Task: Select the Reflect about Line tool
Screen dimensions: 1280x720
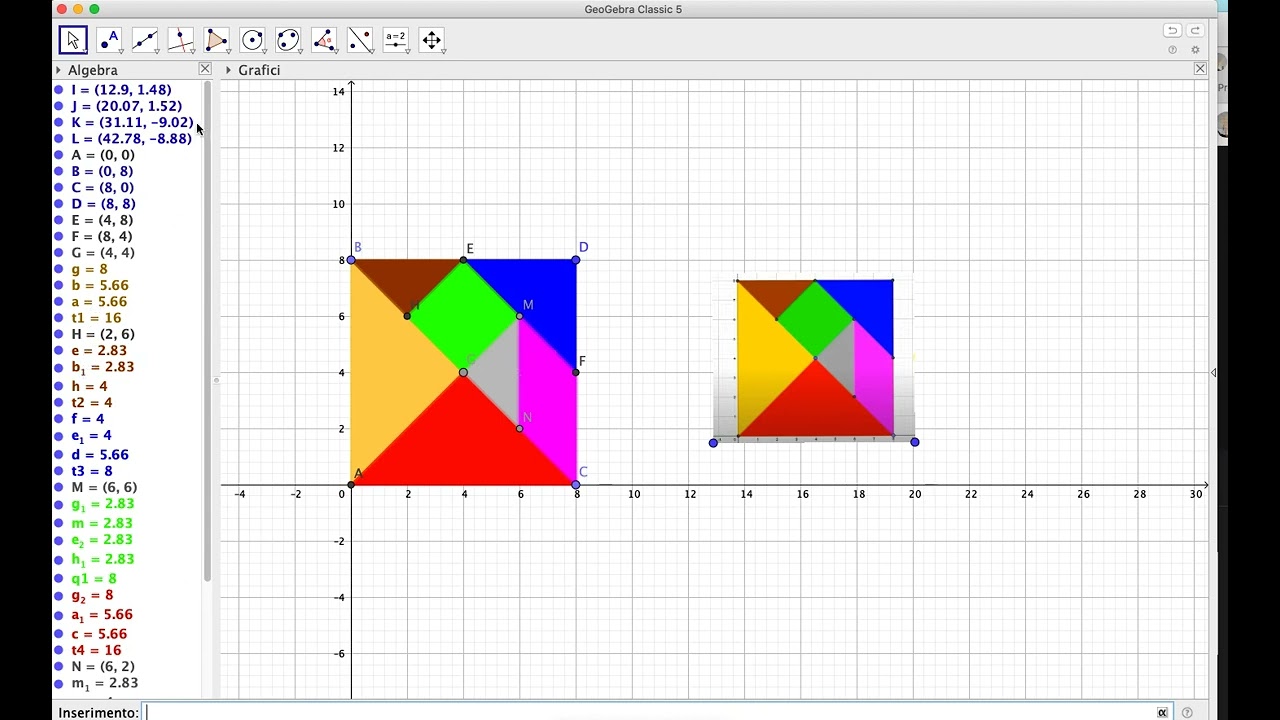Action: click(x=360, y=40)
